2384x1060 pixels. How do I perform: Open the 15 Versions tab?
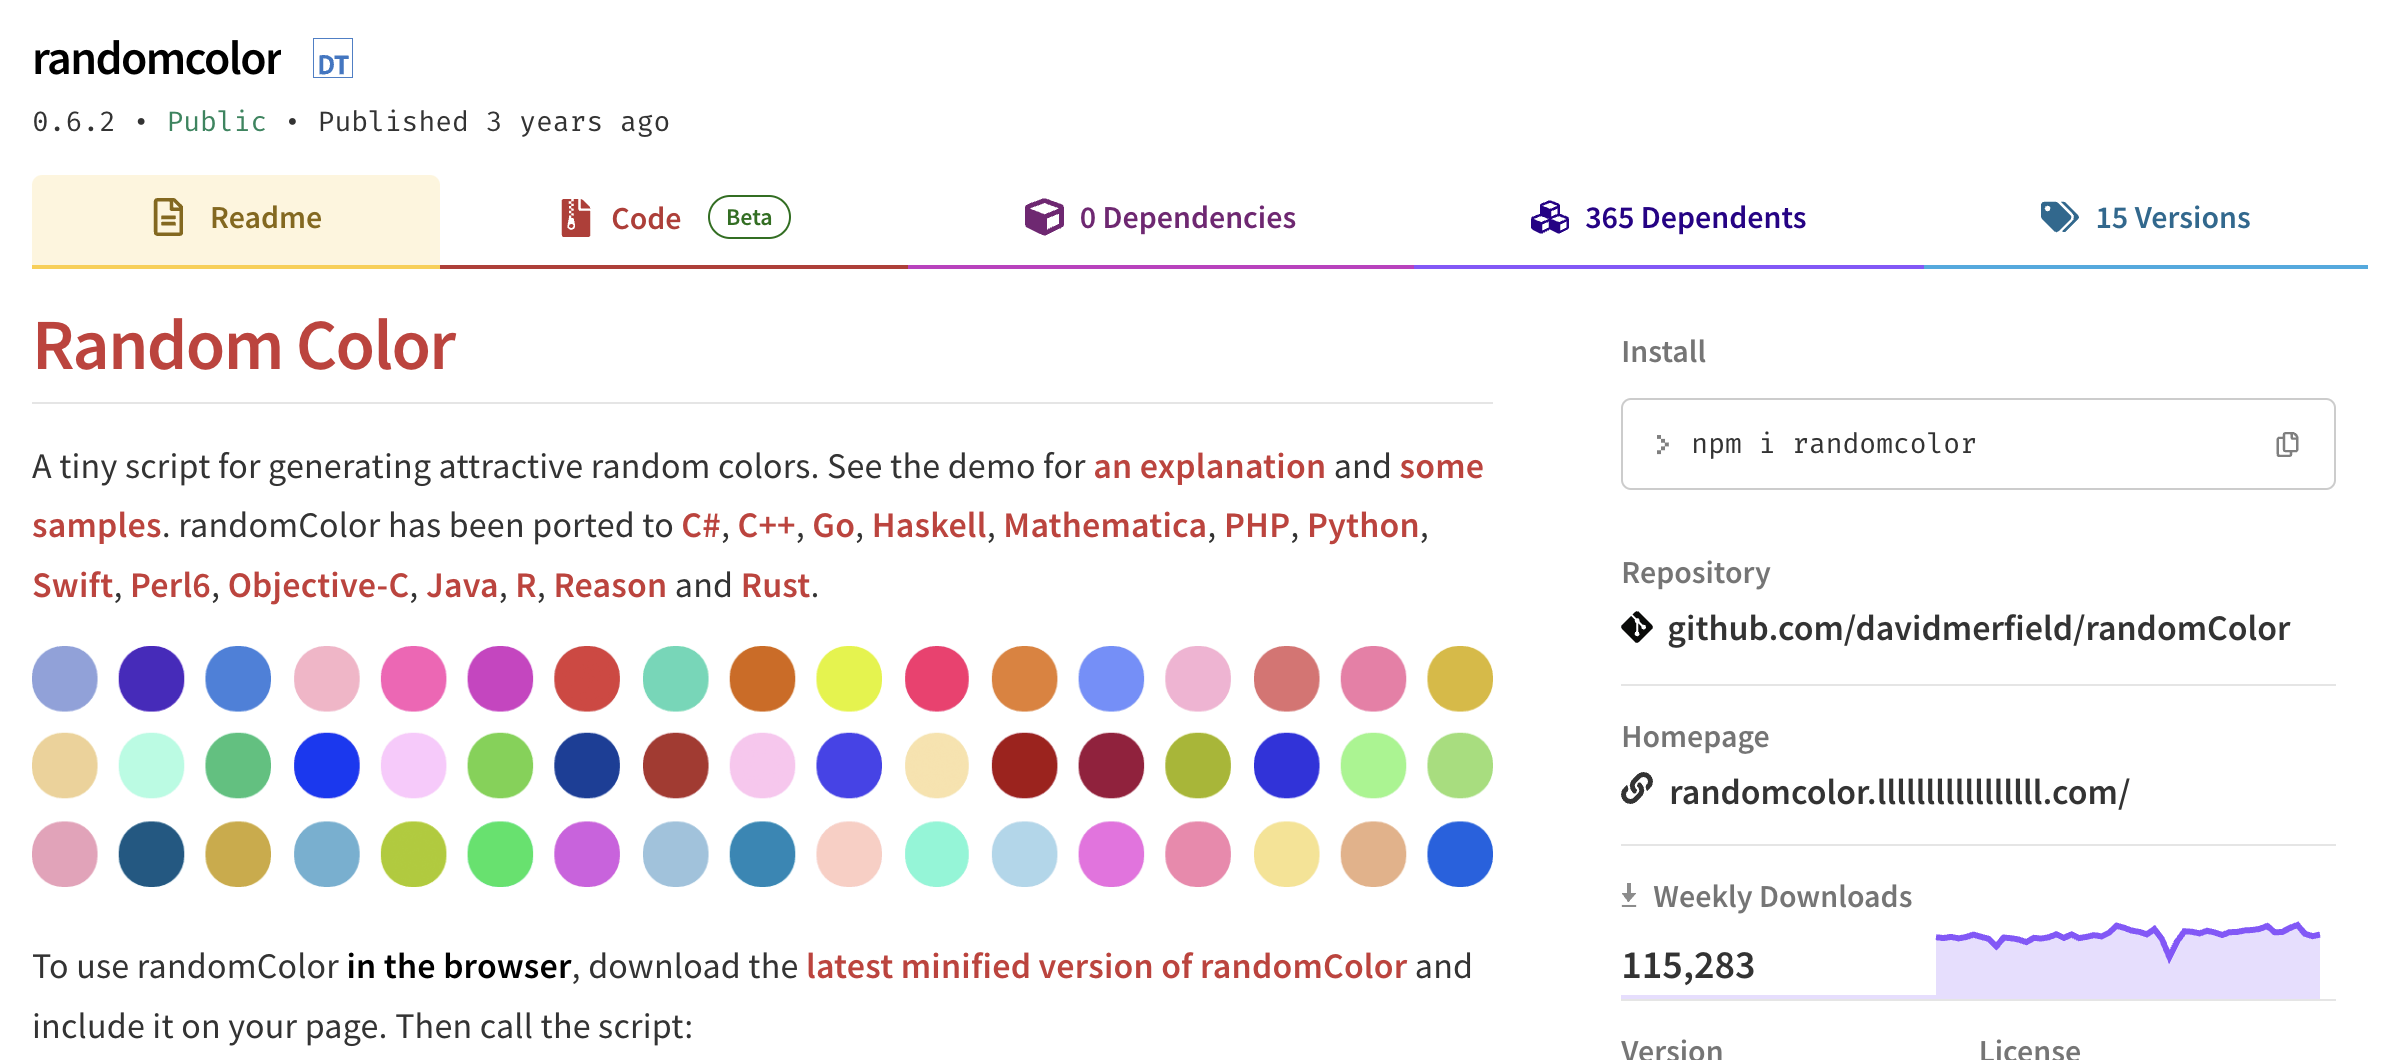pyautogui.click(x=2146, y=220)
